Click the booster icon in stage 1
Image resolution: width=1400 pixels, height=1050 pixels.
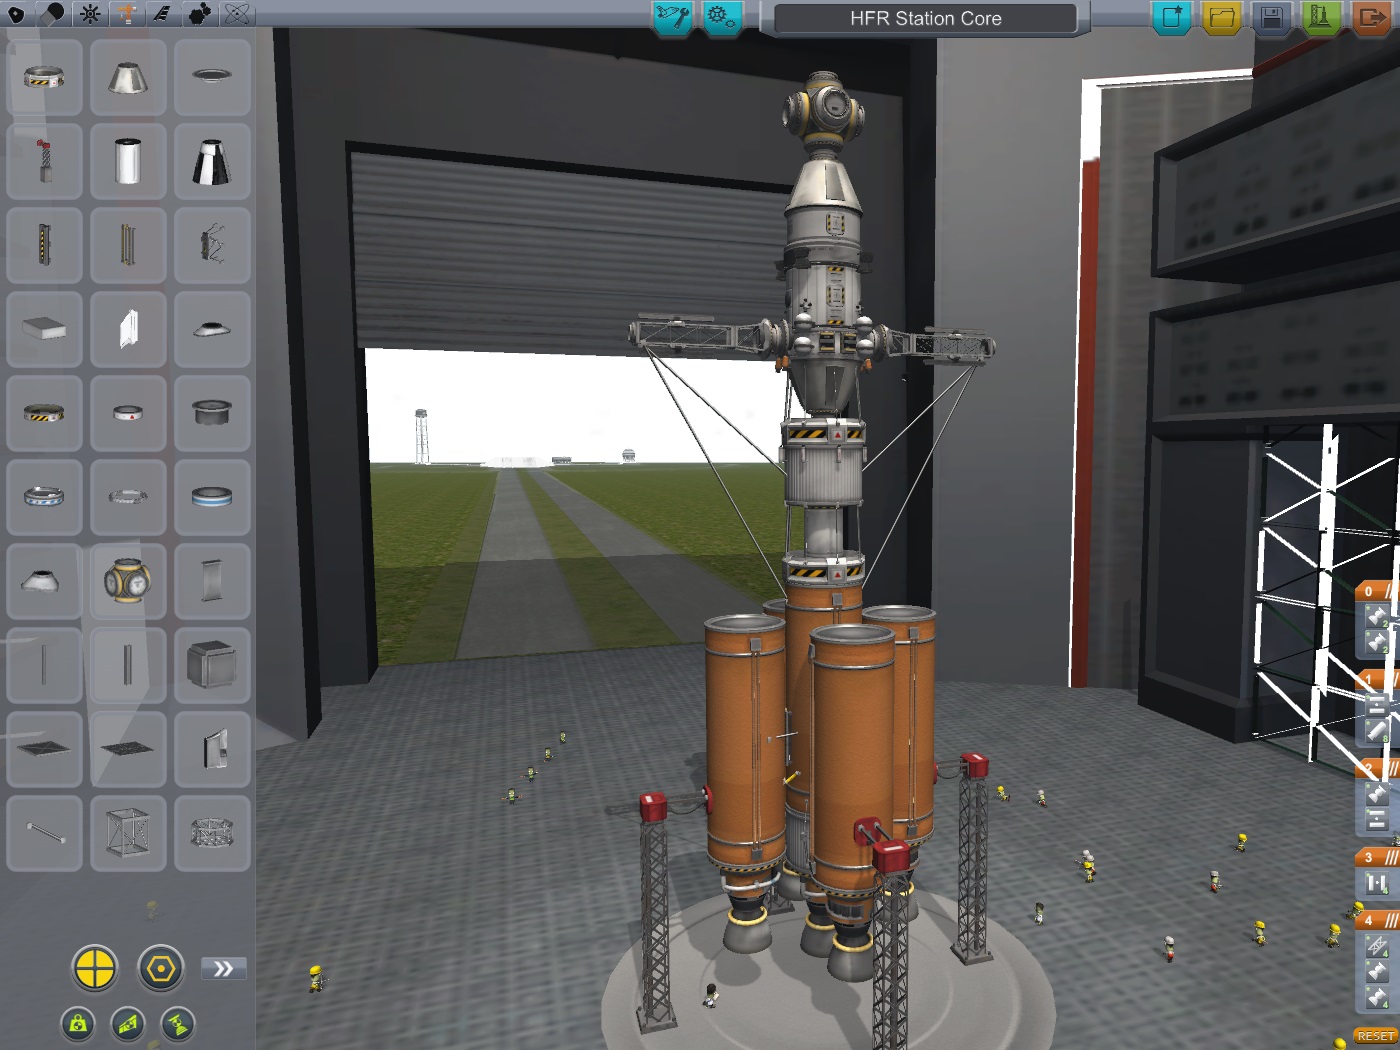pyautogui.click(x=1378, y=731)
